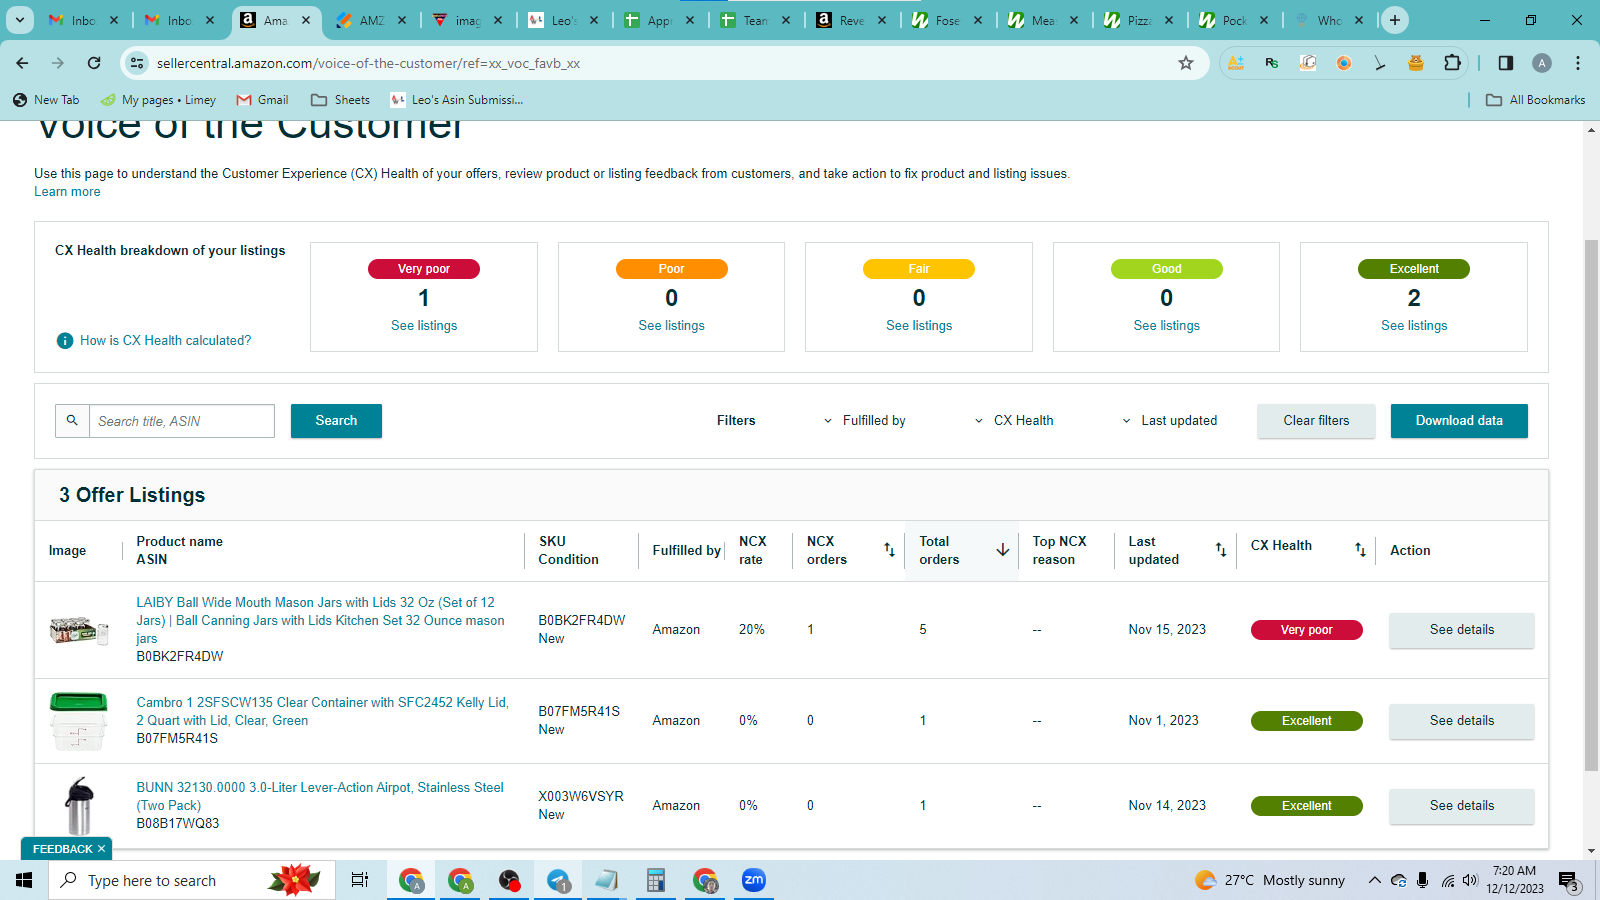Open the All Bookmarks folder
The height and width of the screenshot is (900, 1600).
[1535, 100]
